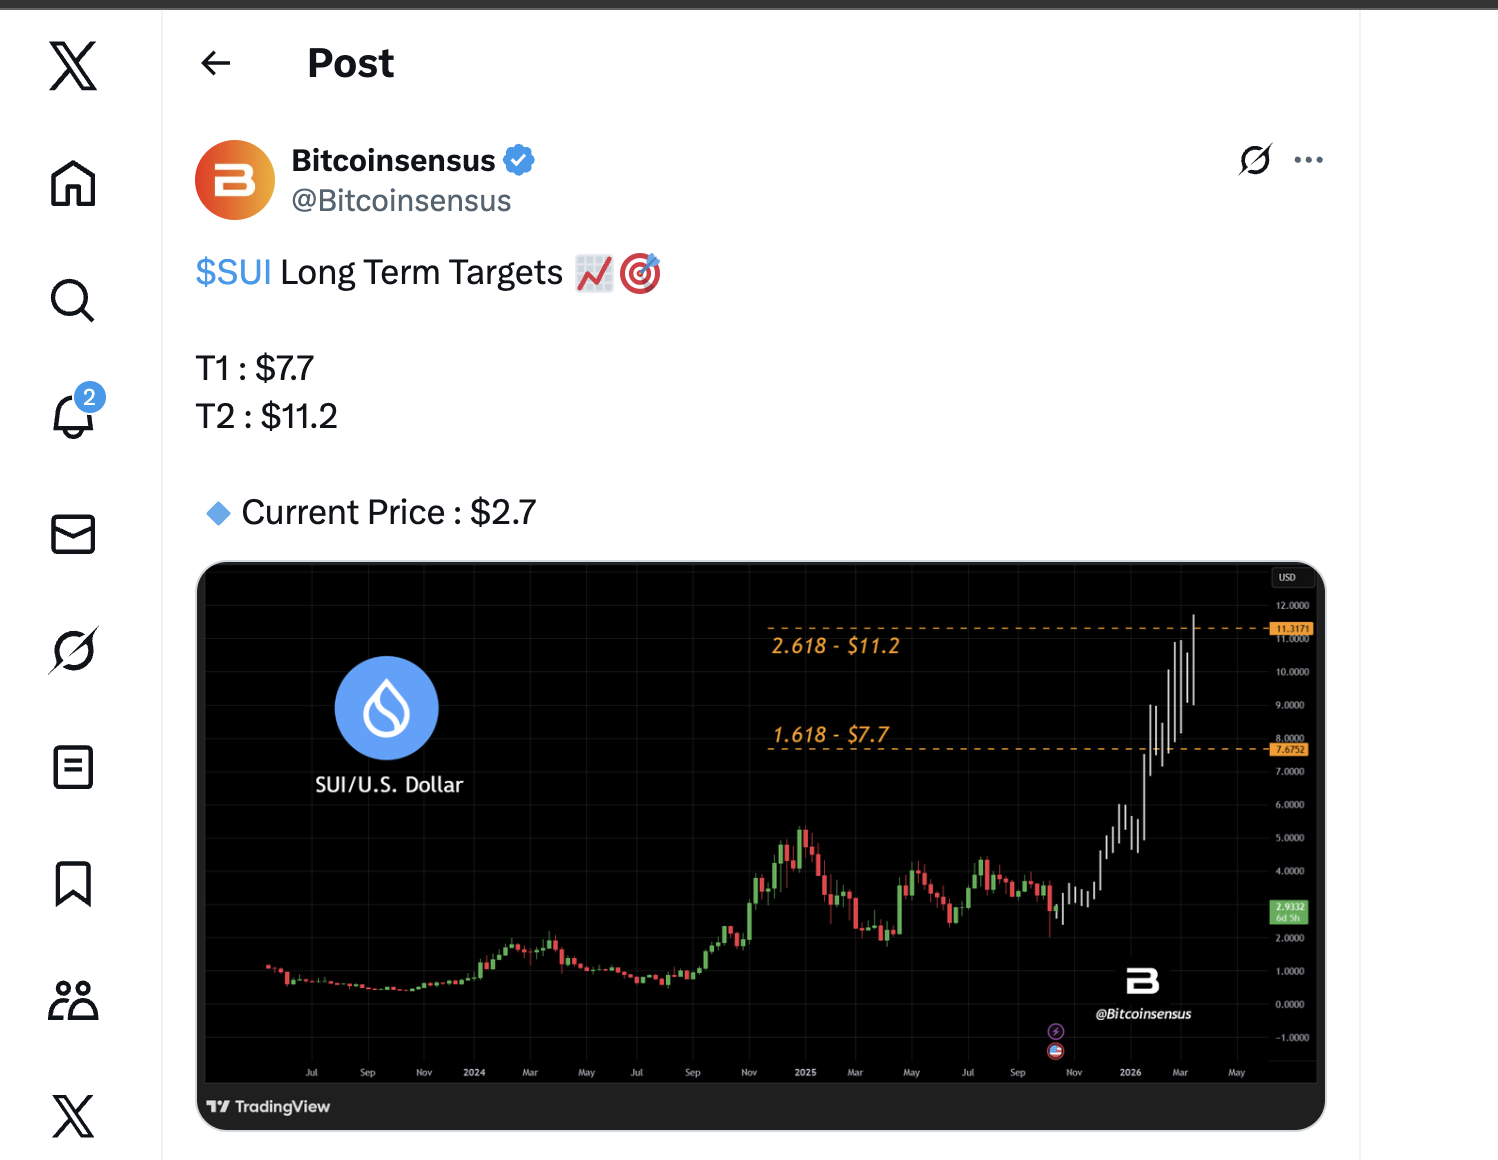The height and width of the screenshot is (1160, 1498).
Task: Open Communities in sidebar
Action: tap(73, 1000)
